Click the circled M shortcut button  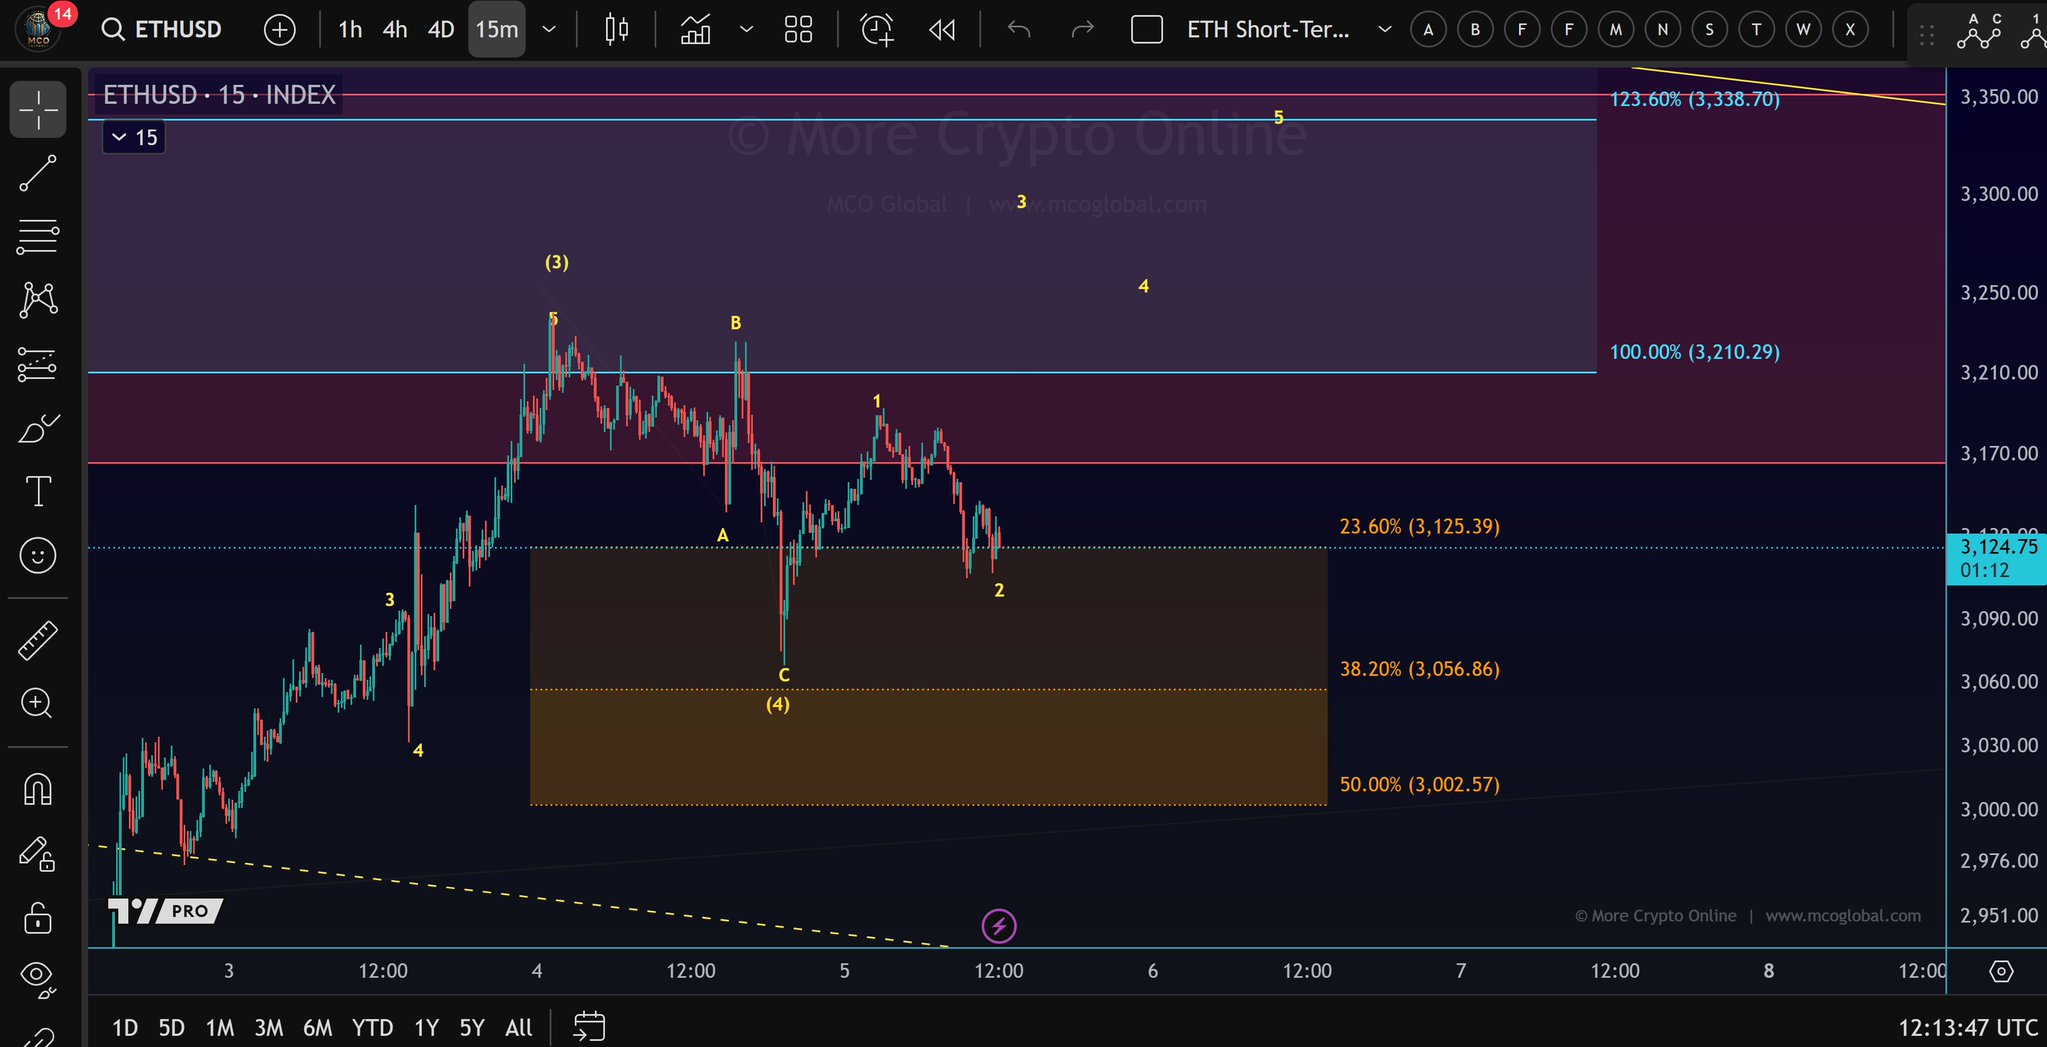(x=1615, y=30)
